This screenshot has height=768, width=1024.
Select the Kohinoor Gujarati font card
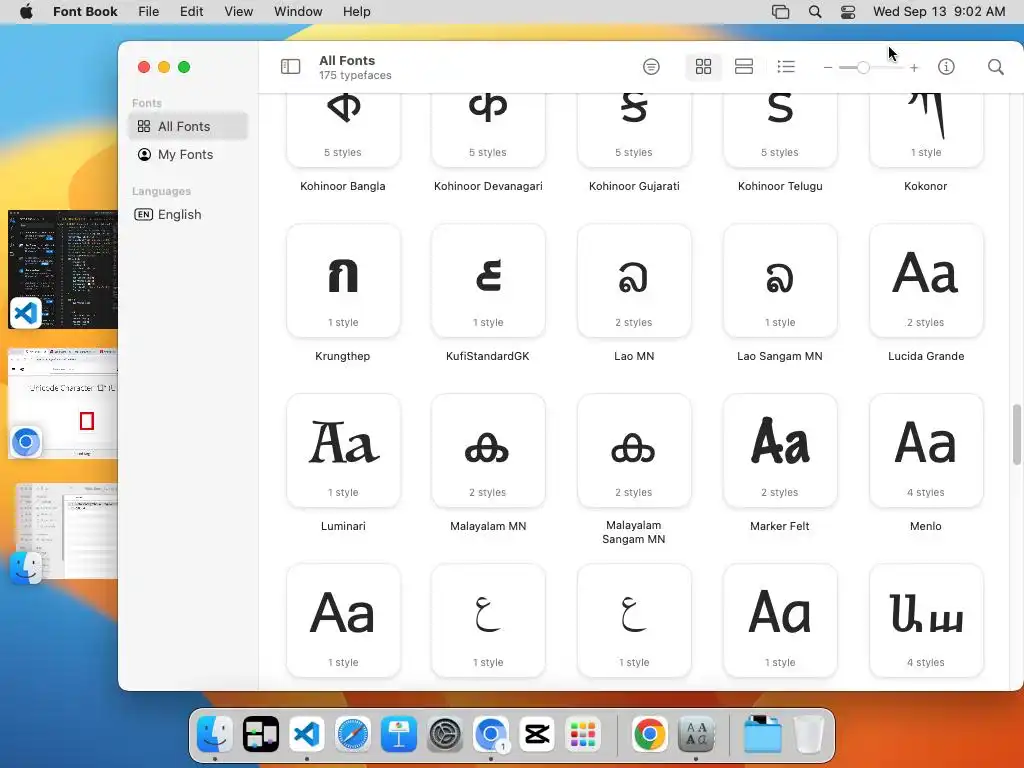(x=634, y=131)
